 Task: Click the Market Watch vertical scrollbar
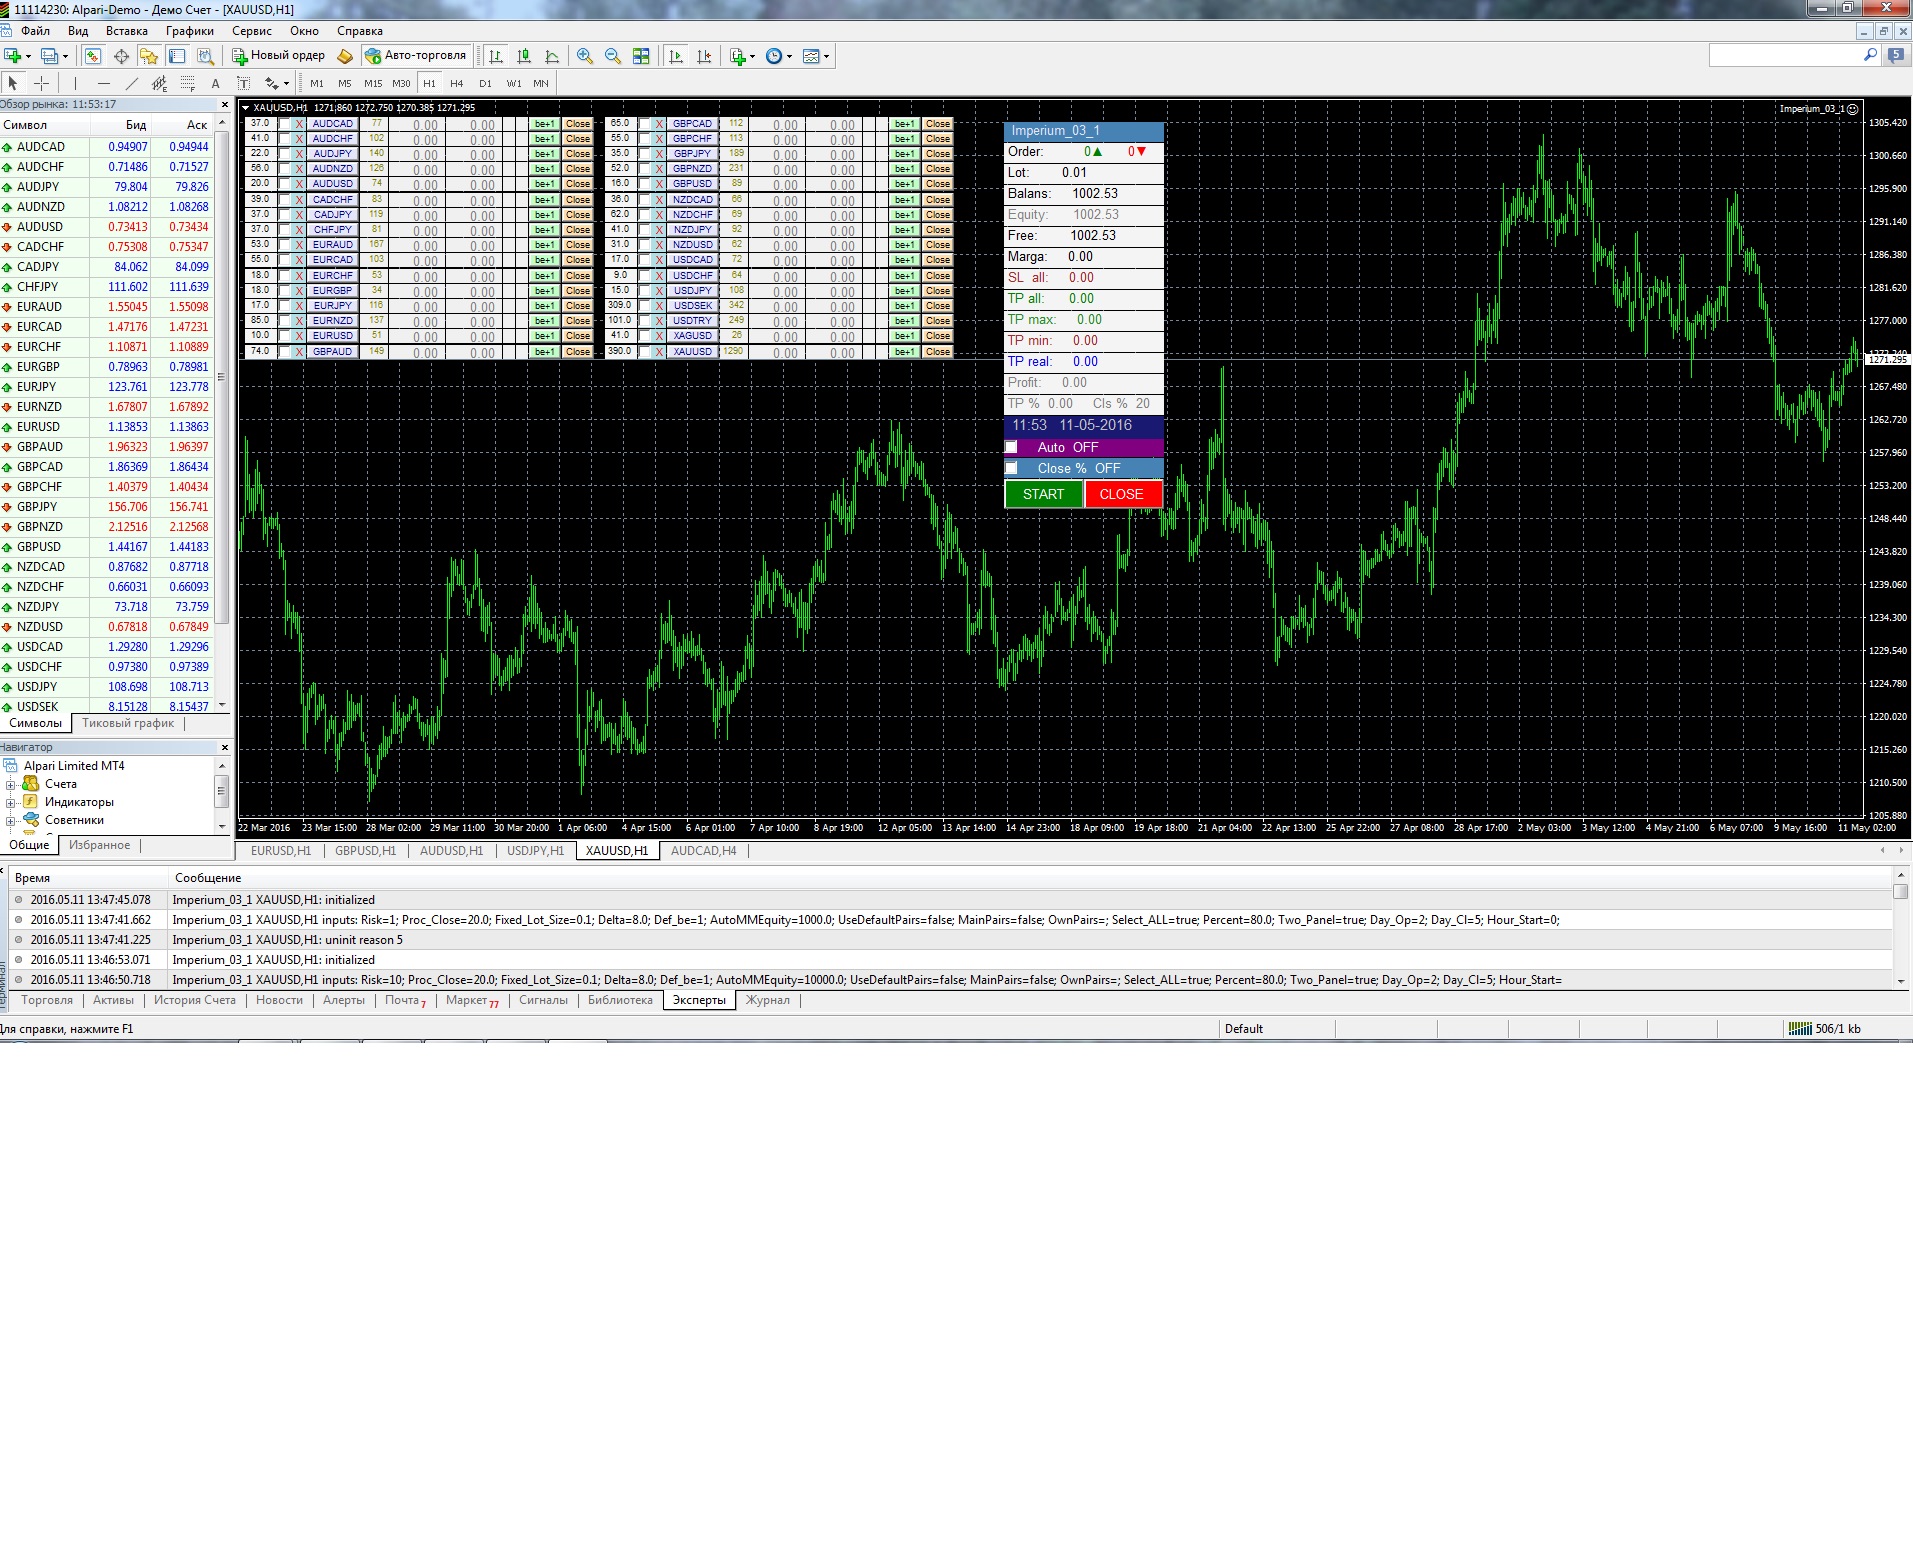click(222, 410)
